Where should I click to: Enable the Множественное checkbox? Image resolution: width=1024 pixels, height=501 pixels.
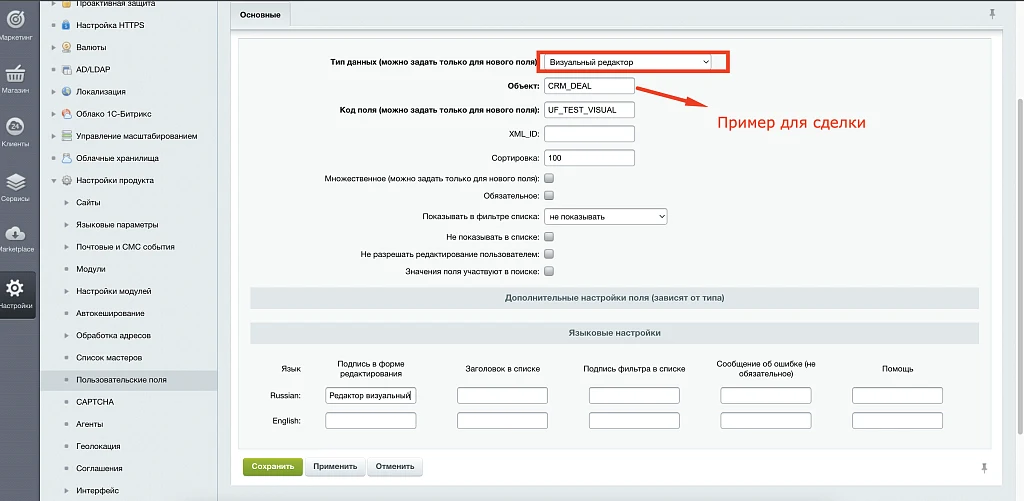[x=549, y=178]
